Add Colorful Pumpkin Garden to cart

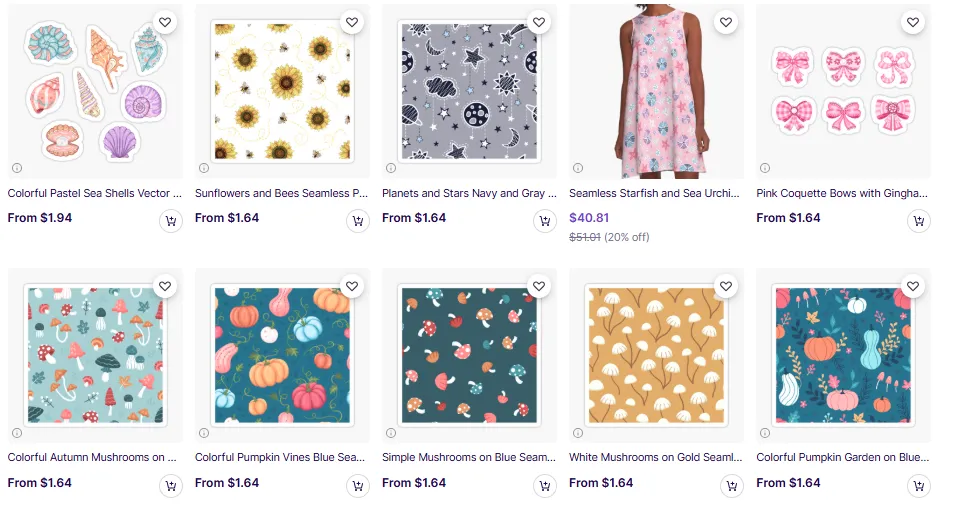(x=919, y=486)
